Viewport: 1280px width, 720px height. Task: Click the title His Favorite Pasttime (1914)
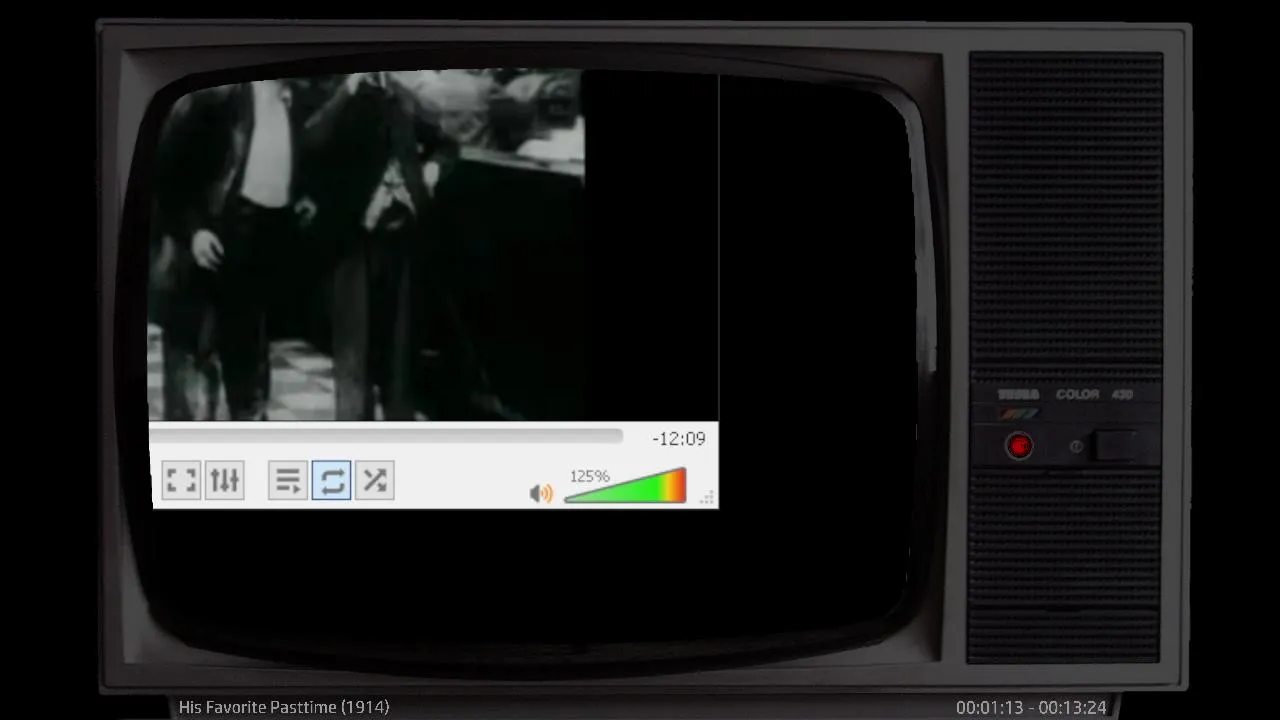pyautogui.click(x=284, y=707)
